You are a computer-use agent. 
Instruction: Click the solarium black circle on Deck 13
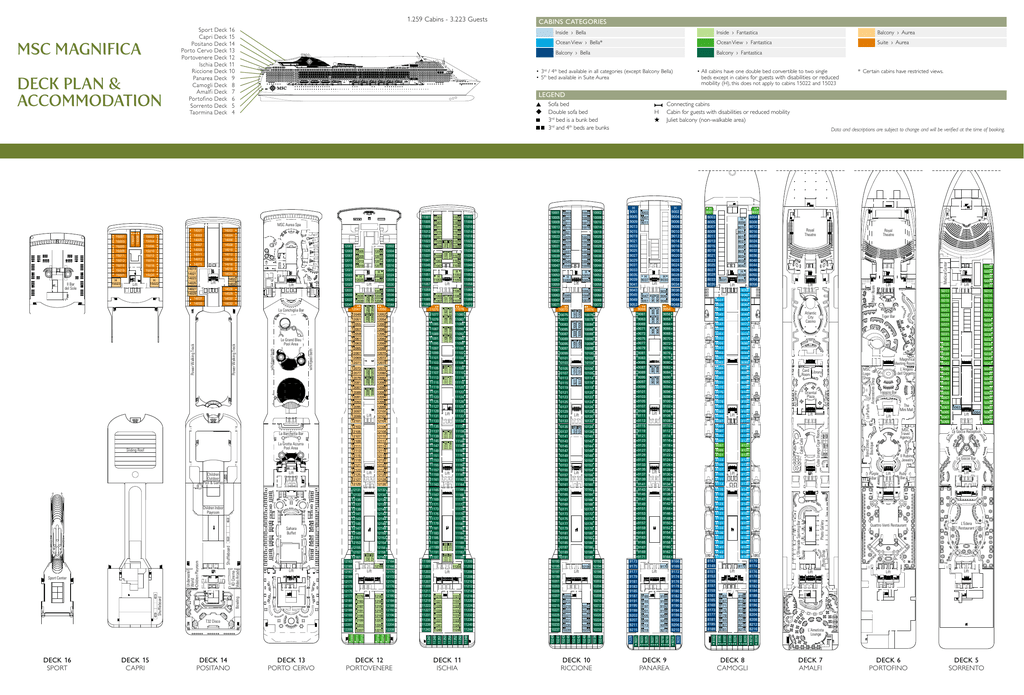pyautogui.click(x=291, y=391)
